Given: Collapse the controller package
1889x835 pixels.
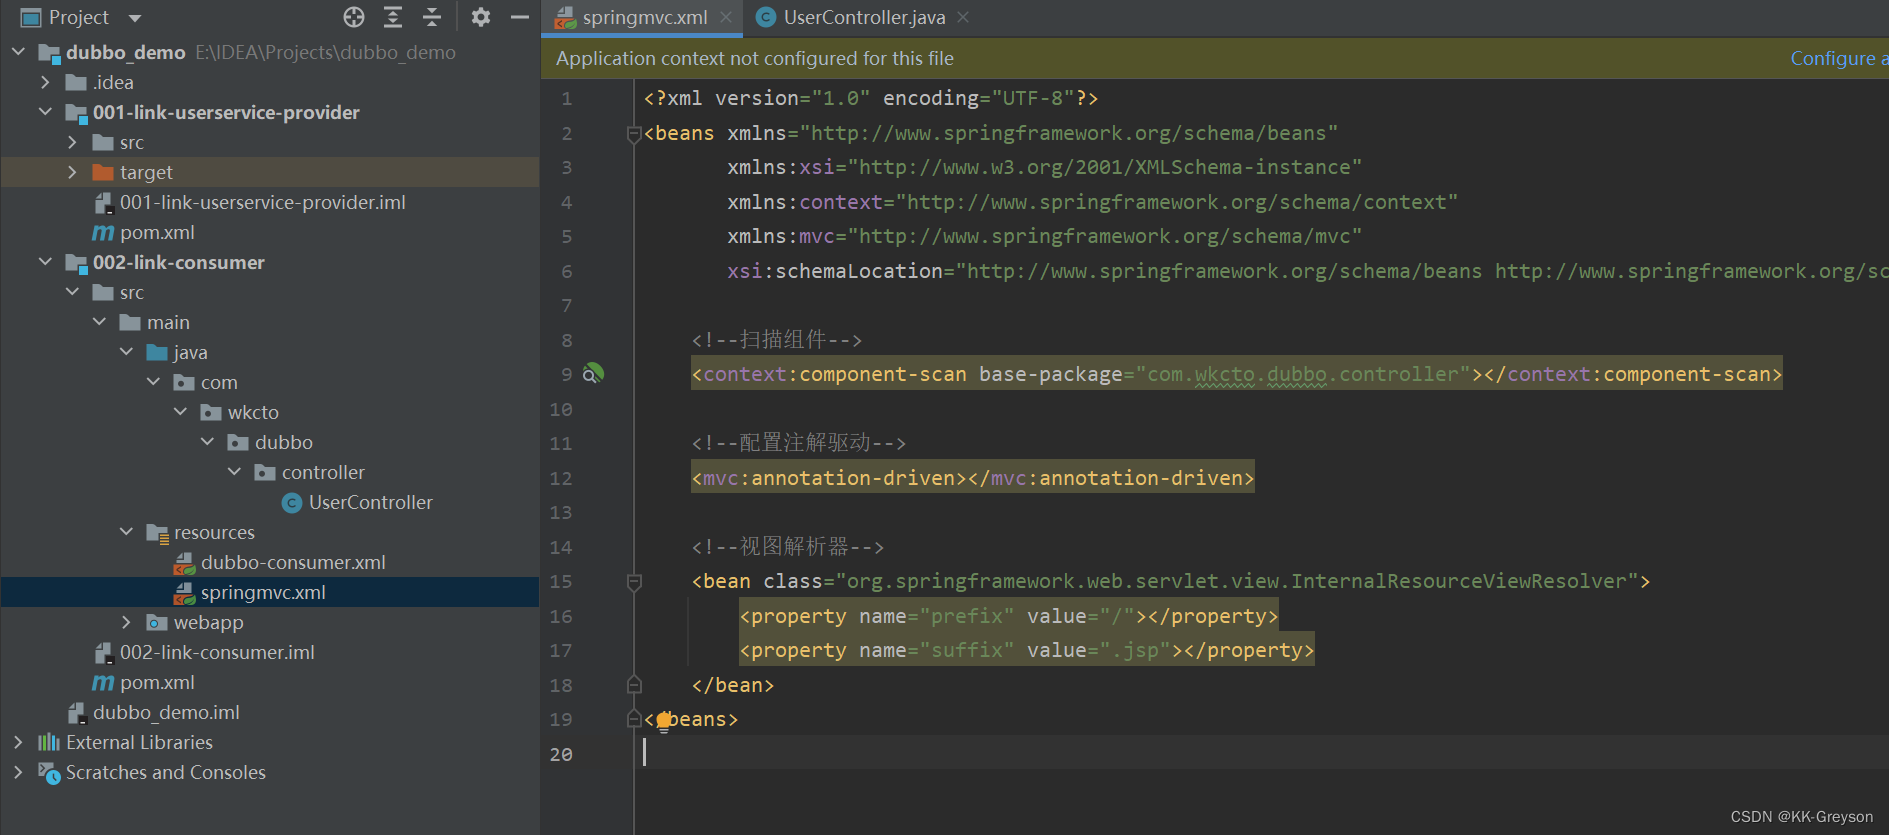Looking at the screenshot, I should point(234,472).
